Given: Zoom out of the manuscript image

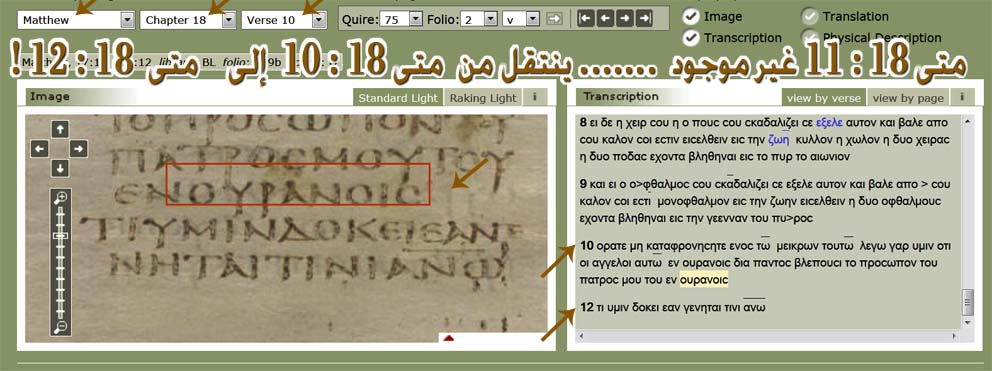Looking at the screenshot, I should 61,327.
